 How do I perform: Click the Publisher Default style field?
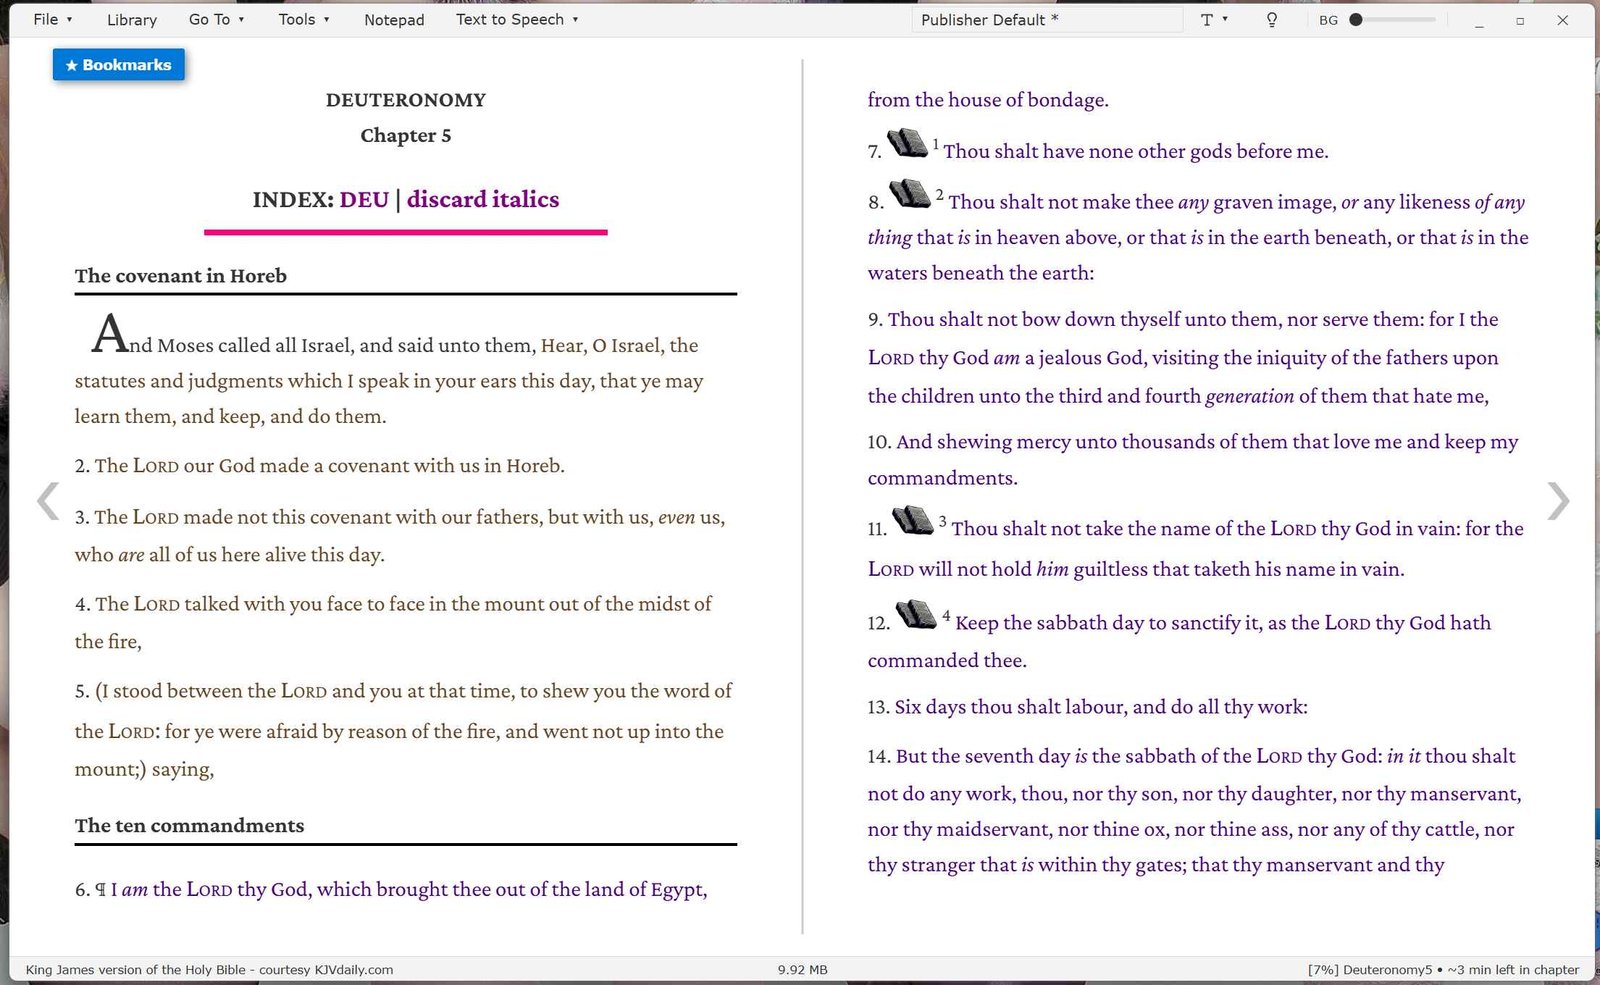(x=1047, y=19)
